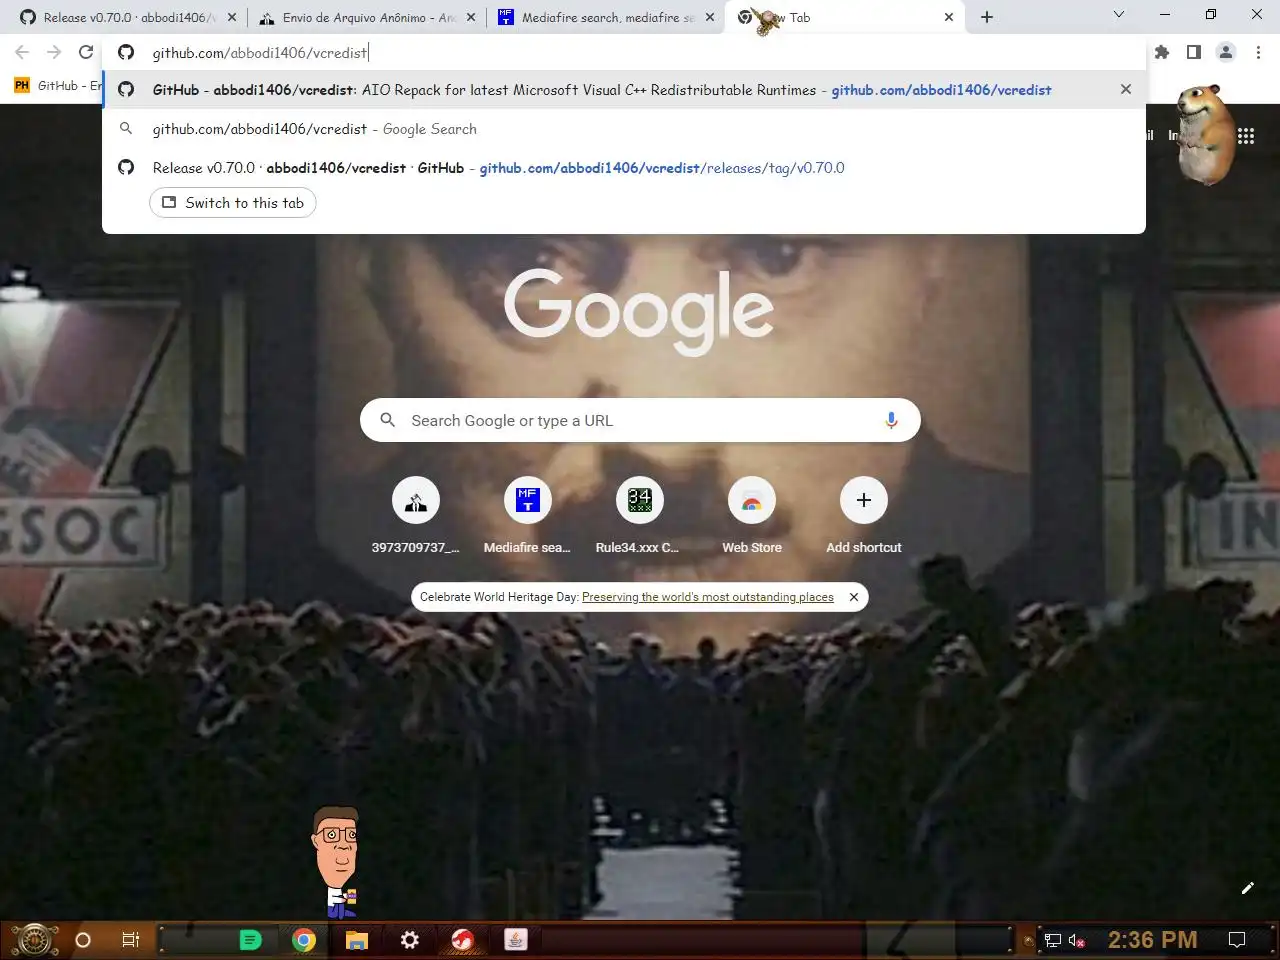Click the Google logo
The width and height of the screenshot is (1280, 960).
tap(639, 310)
